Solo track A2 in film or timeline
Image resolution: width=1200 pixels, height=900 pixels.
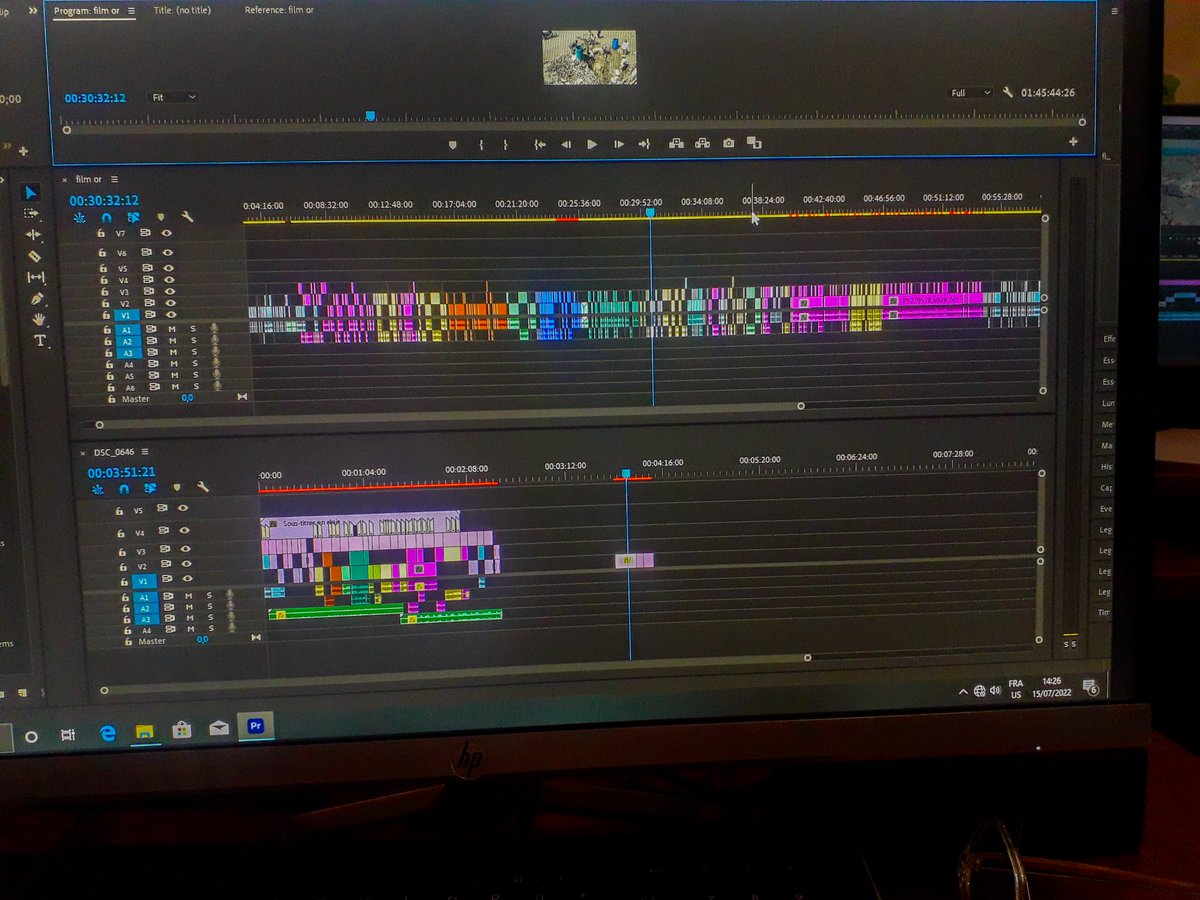click(194, 341)
